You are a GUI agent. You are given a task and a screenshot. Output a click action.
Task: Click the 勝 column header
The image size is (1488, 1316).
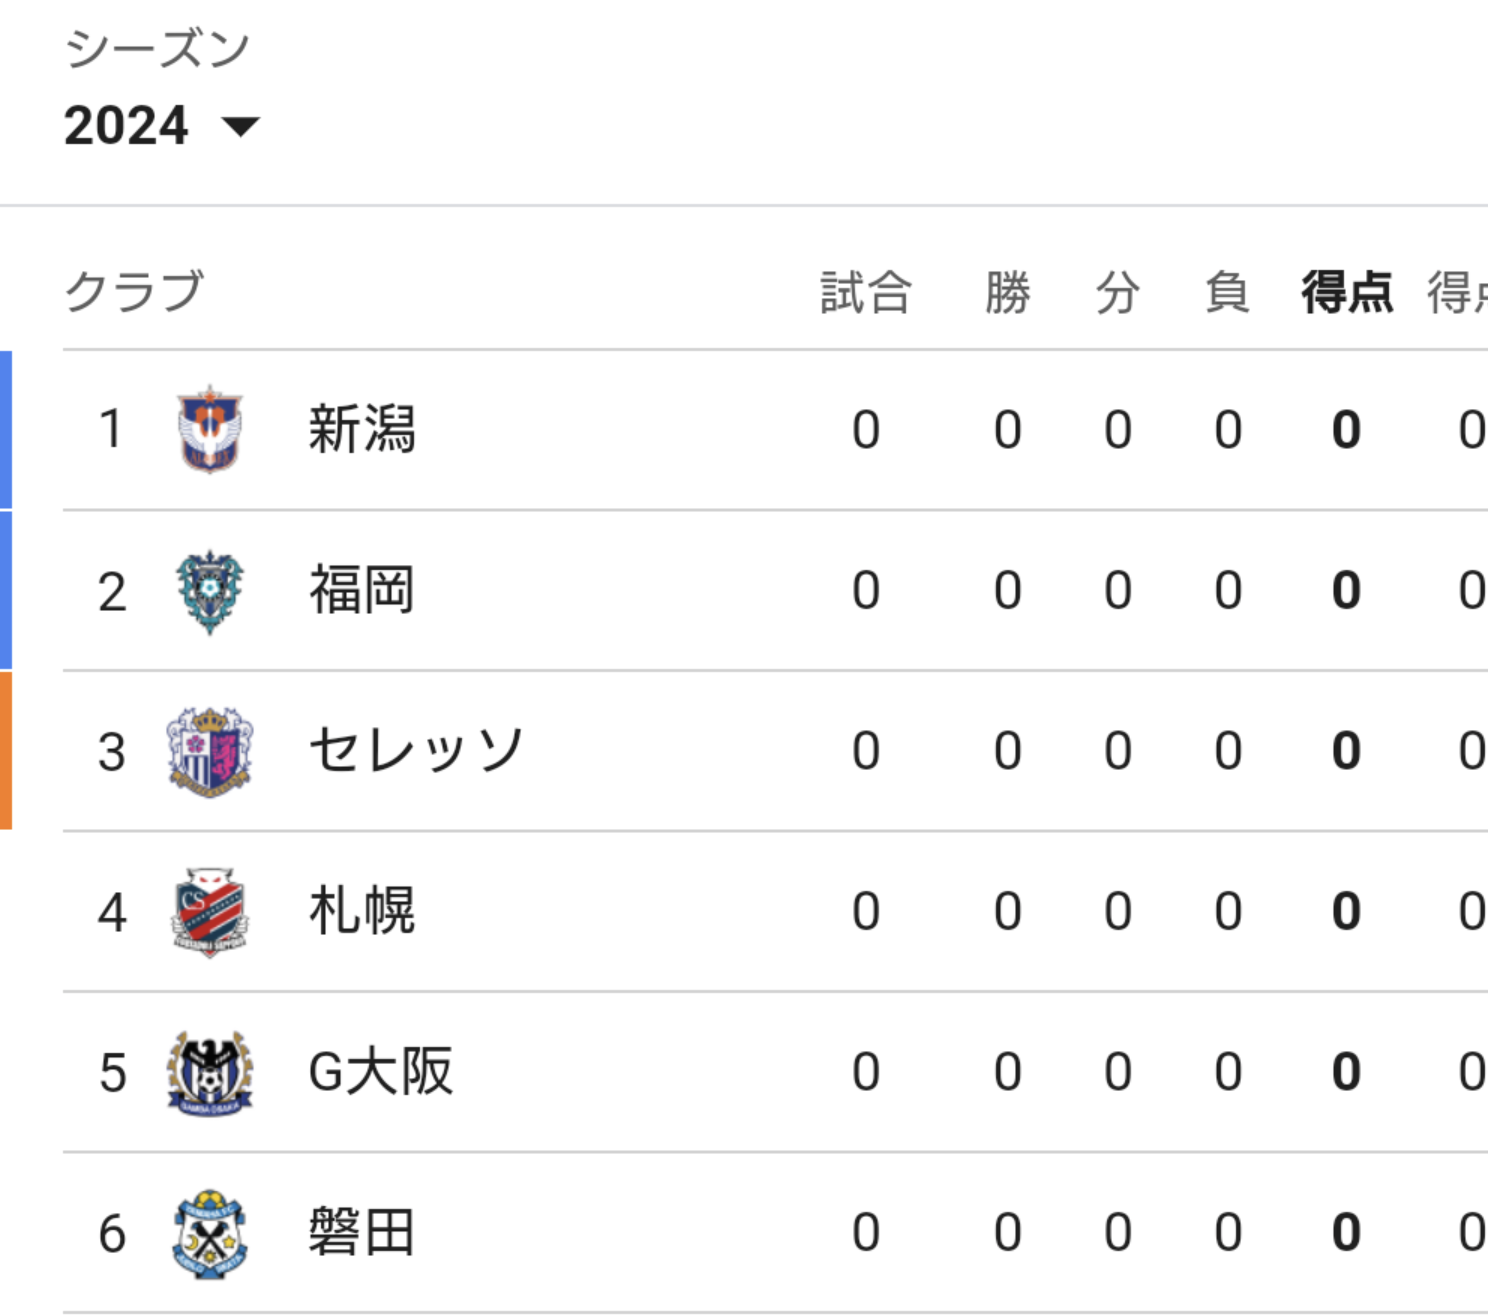(x=1007, y=292)
